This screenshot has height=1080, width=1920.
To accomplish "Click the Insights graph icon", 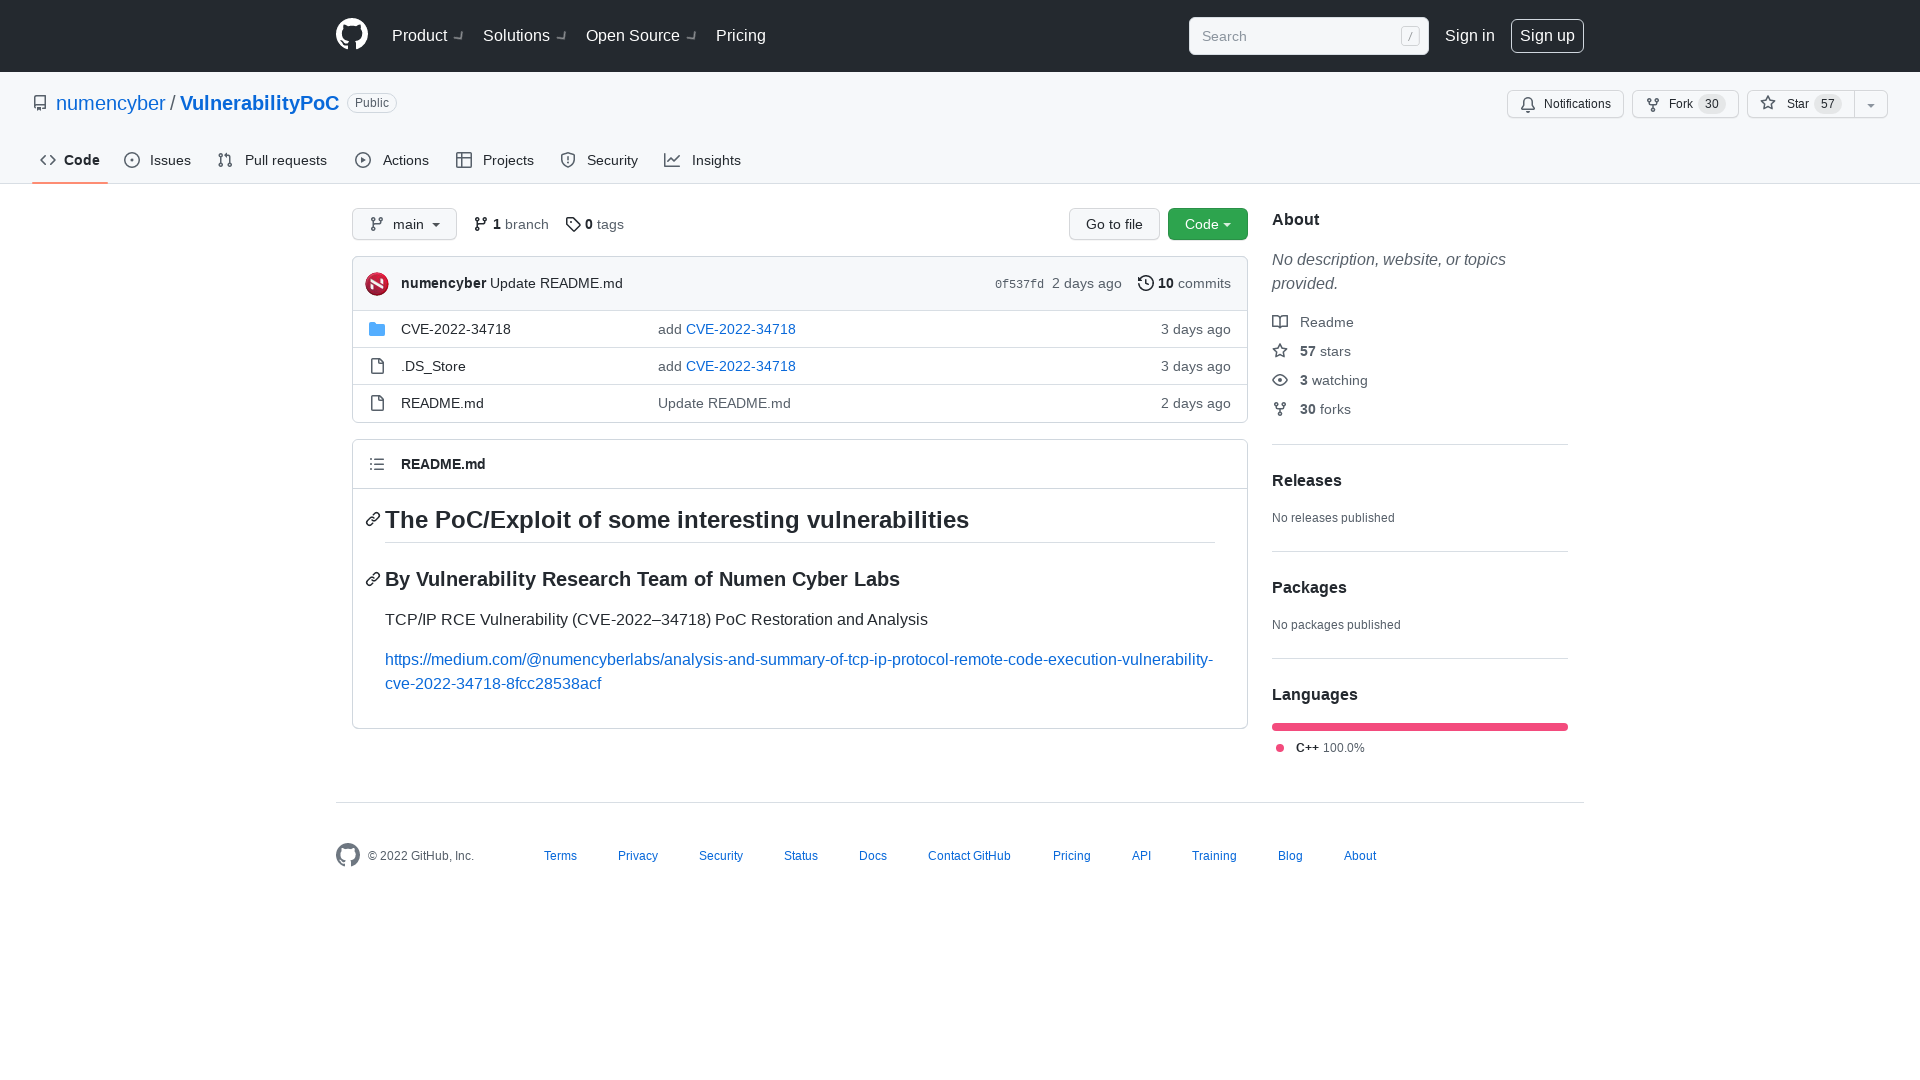I will tap(672, 160).
